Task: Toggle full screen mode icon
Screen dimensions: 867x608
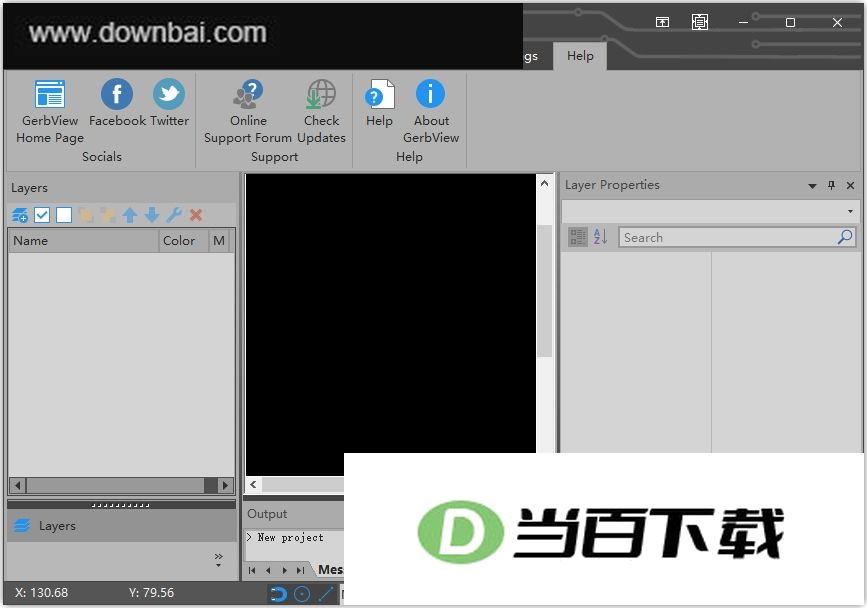Action: click(699, 22)
